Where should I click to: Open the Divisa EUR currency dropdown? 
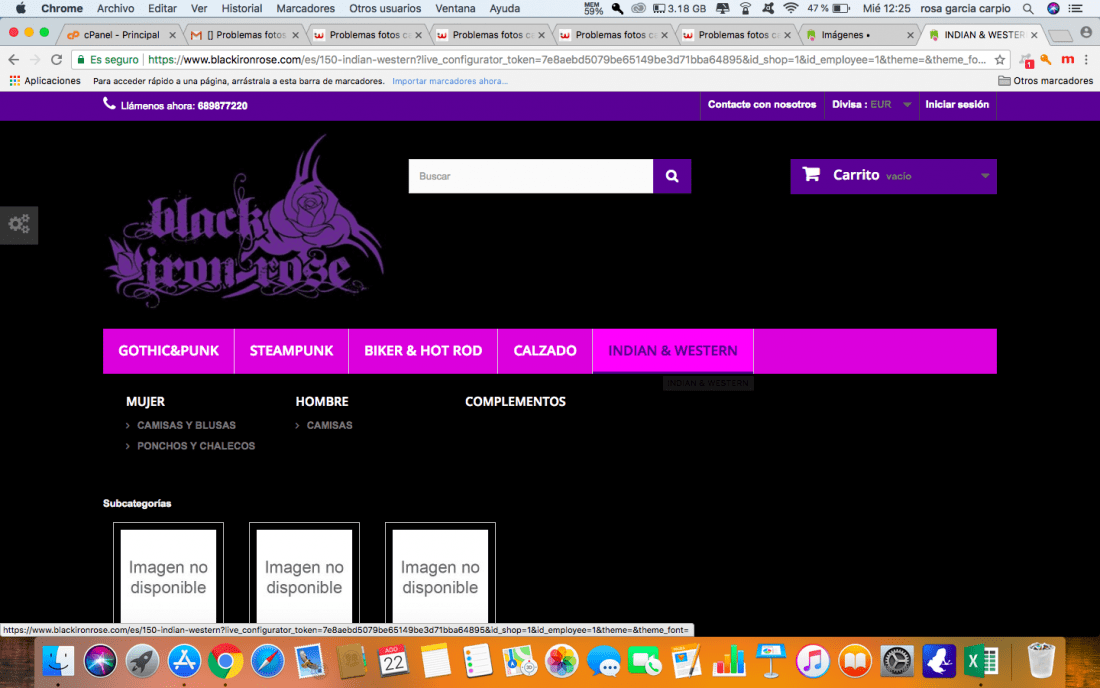click(x=871, y=104)
